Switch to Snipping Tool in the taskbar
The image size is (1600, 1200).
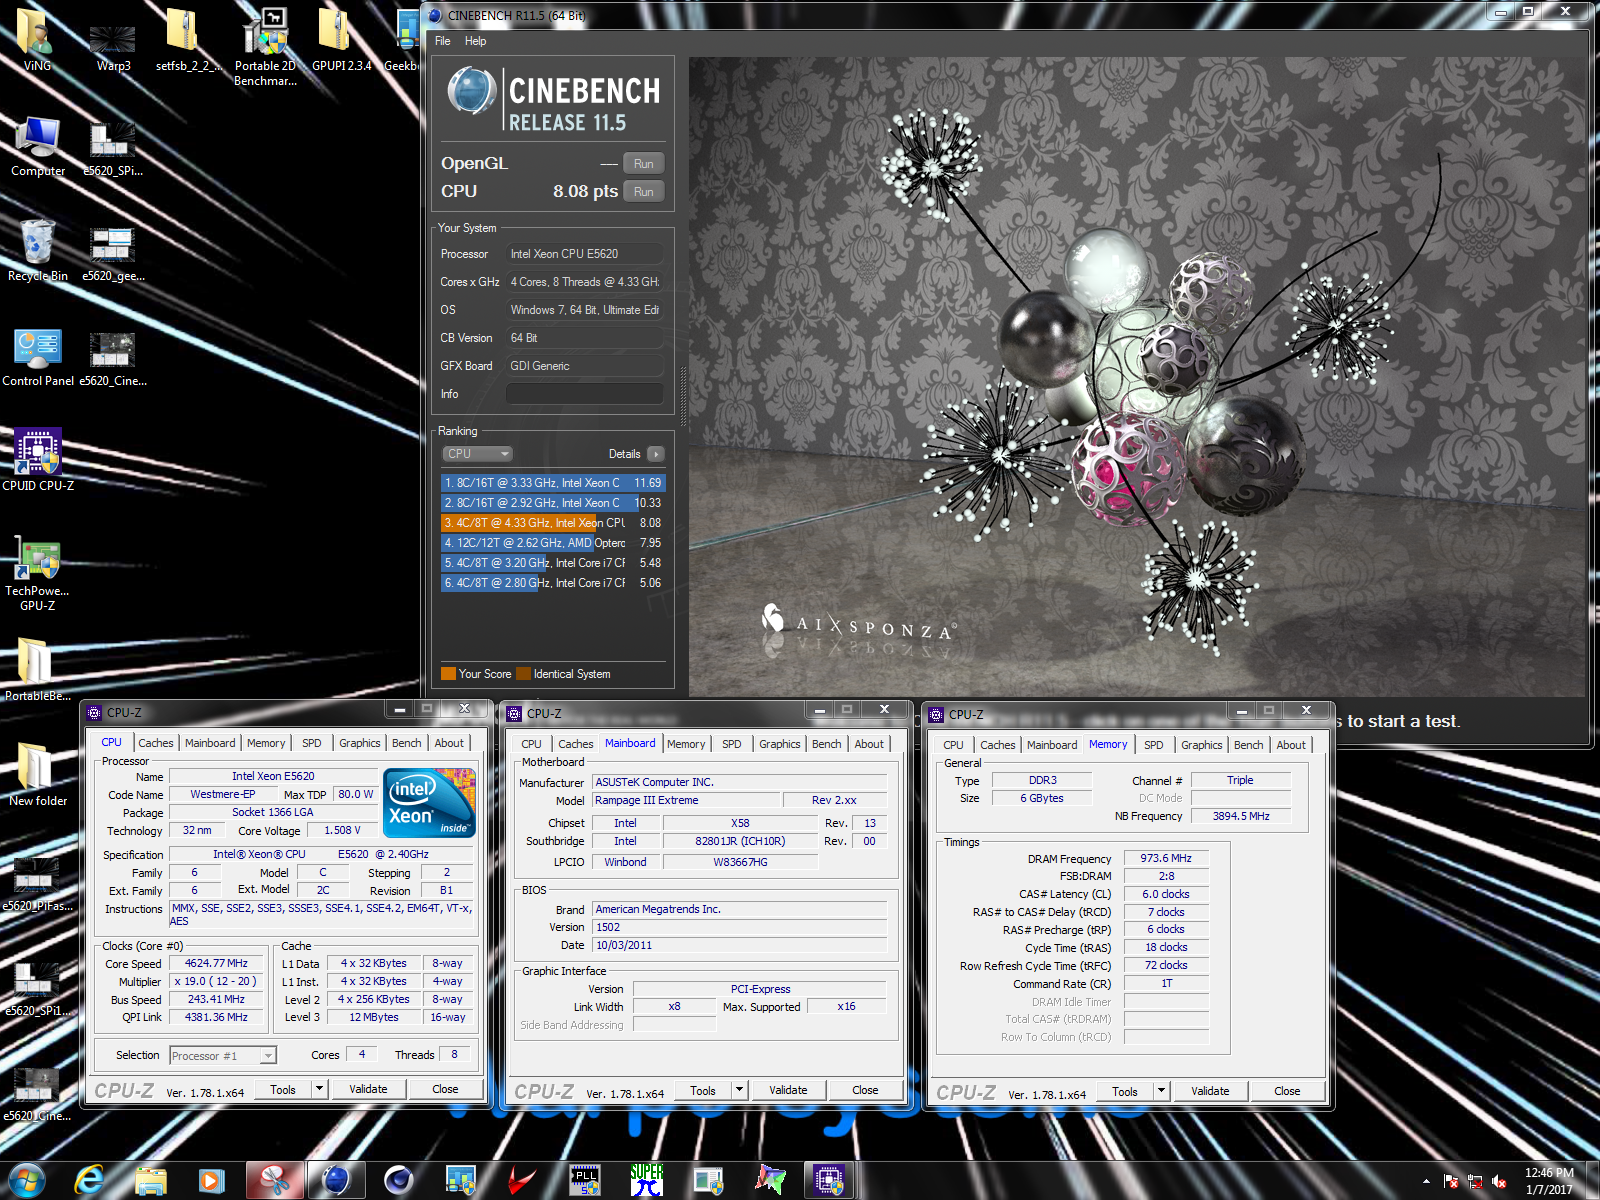coord(274,1180)
